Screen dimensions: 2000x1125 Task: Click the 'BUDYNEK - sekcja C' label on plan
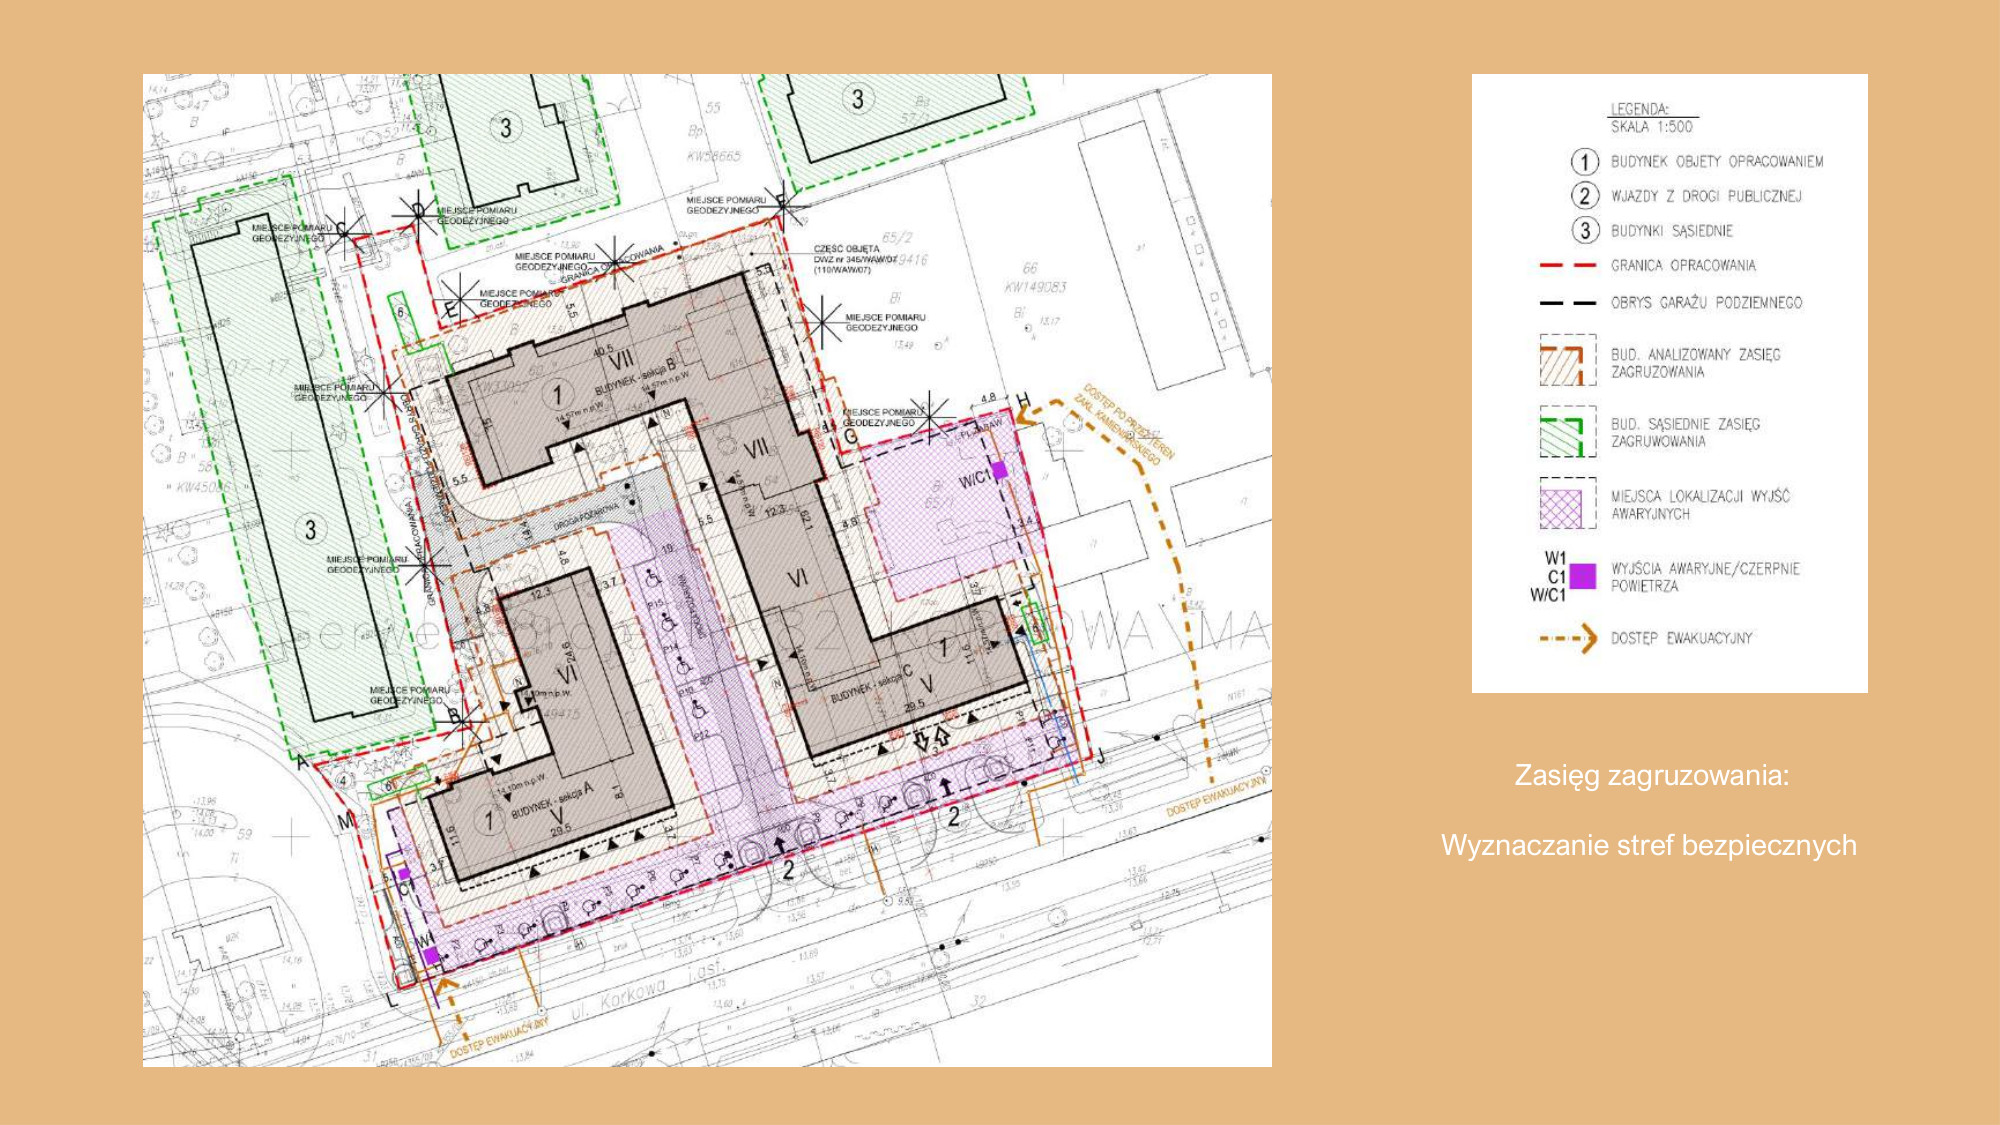click(x=871, y=688)
